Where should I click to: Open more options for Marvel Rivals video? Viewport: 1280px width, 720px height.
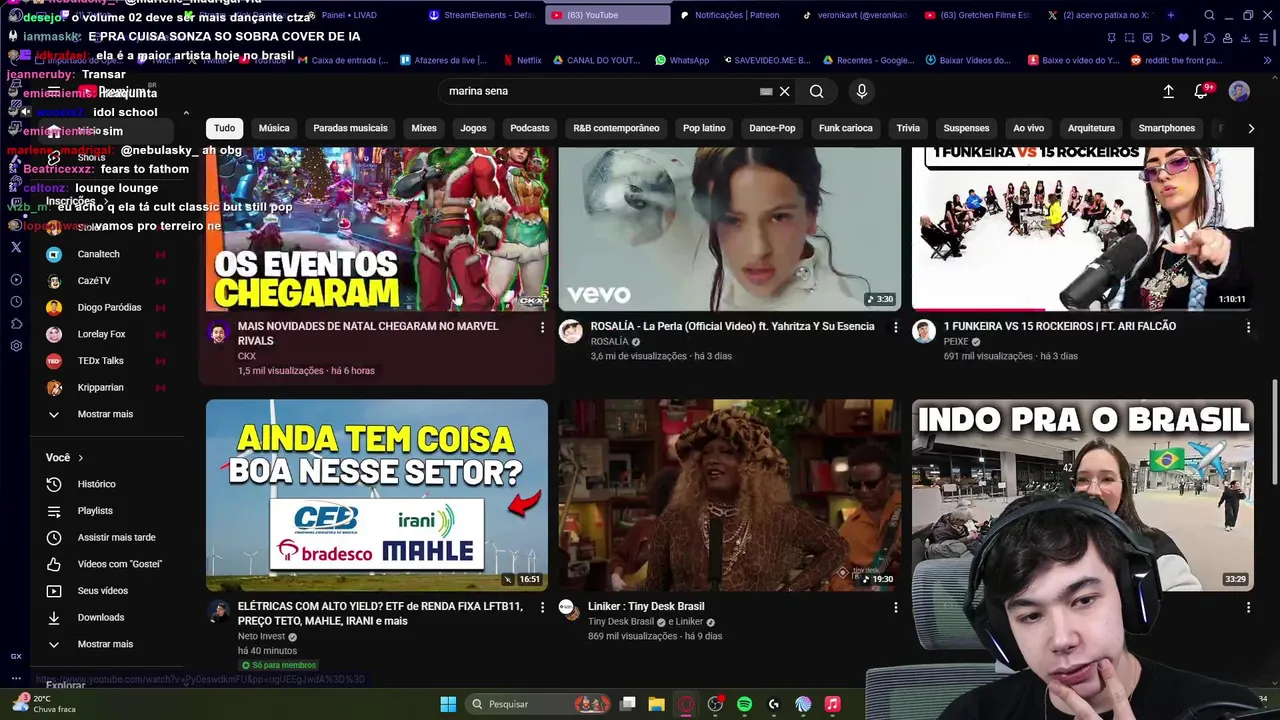tap(543, 327)
